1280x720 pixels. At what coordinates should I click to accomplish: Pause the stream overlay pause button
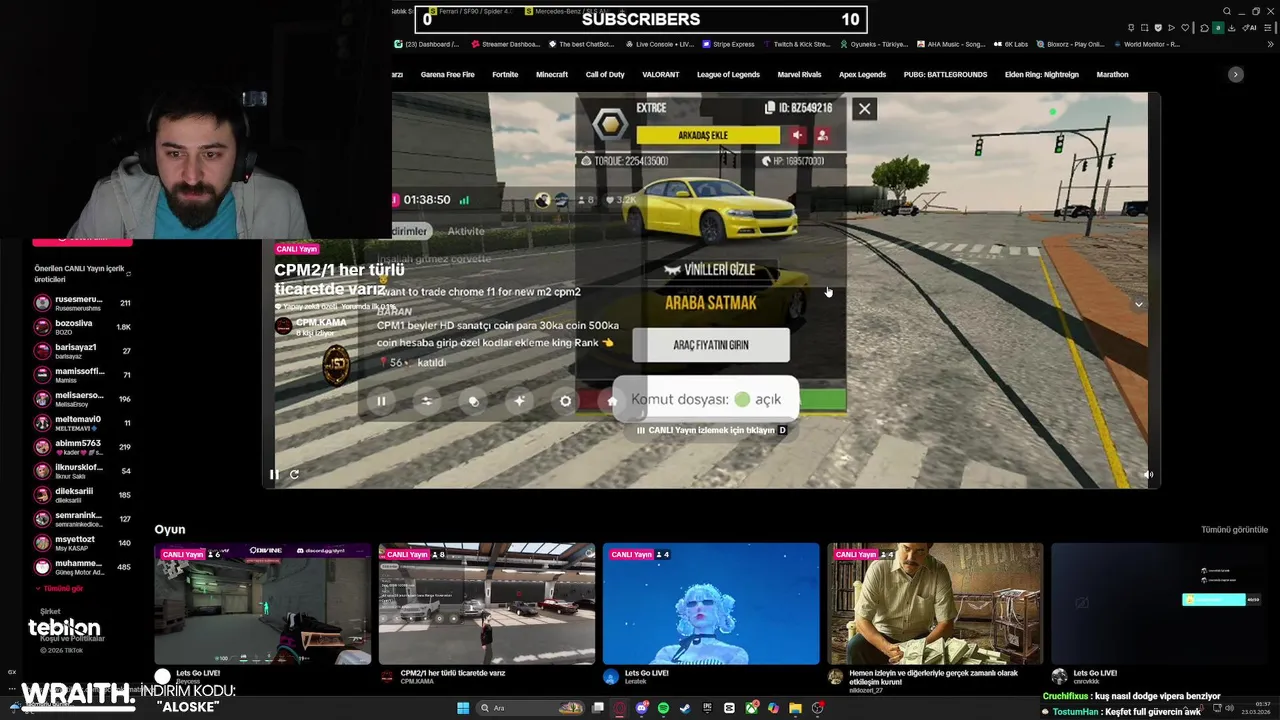point(381,401)
